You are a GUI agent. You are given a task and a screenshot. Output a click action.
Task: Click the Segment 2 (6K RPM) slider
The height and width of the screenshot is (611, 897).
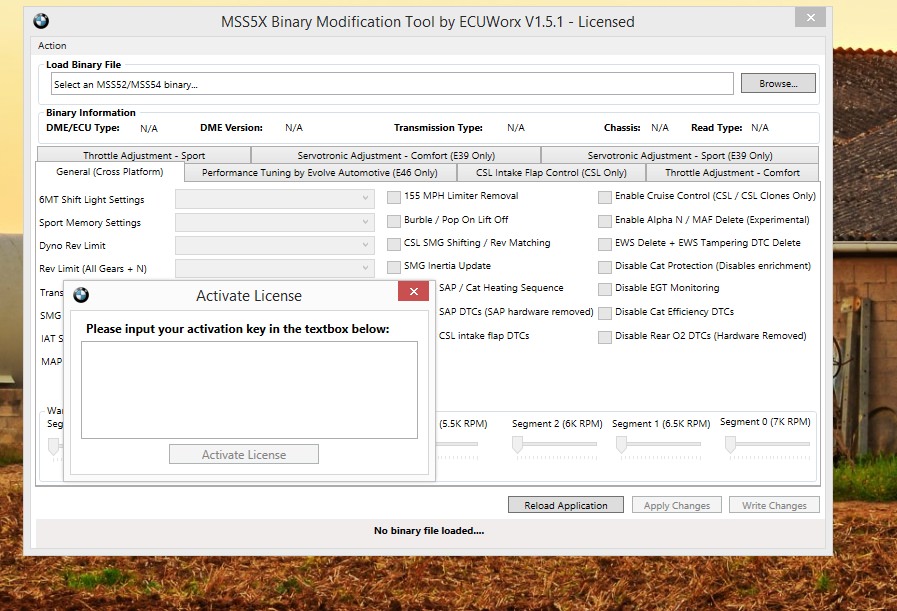coord(554,446)
